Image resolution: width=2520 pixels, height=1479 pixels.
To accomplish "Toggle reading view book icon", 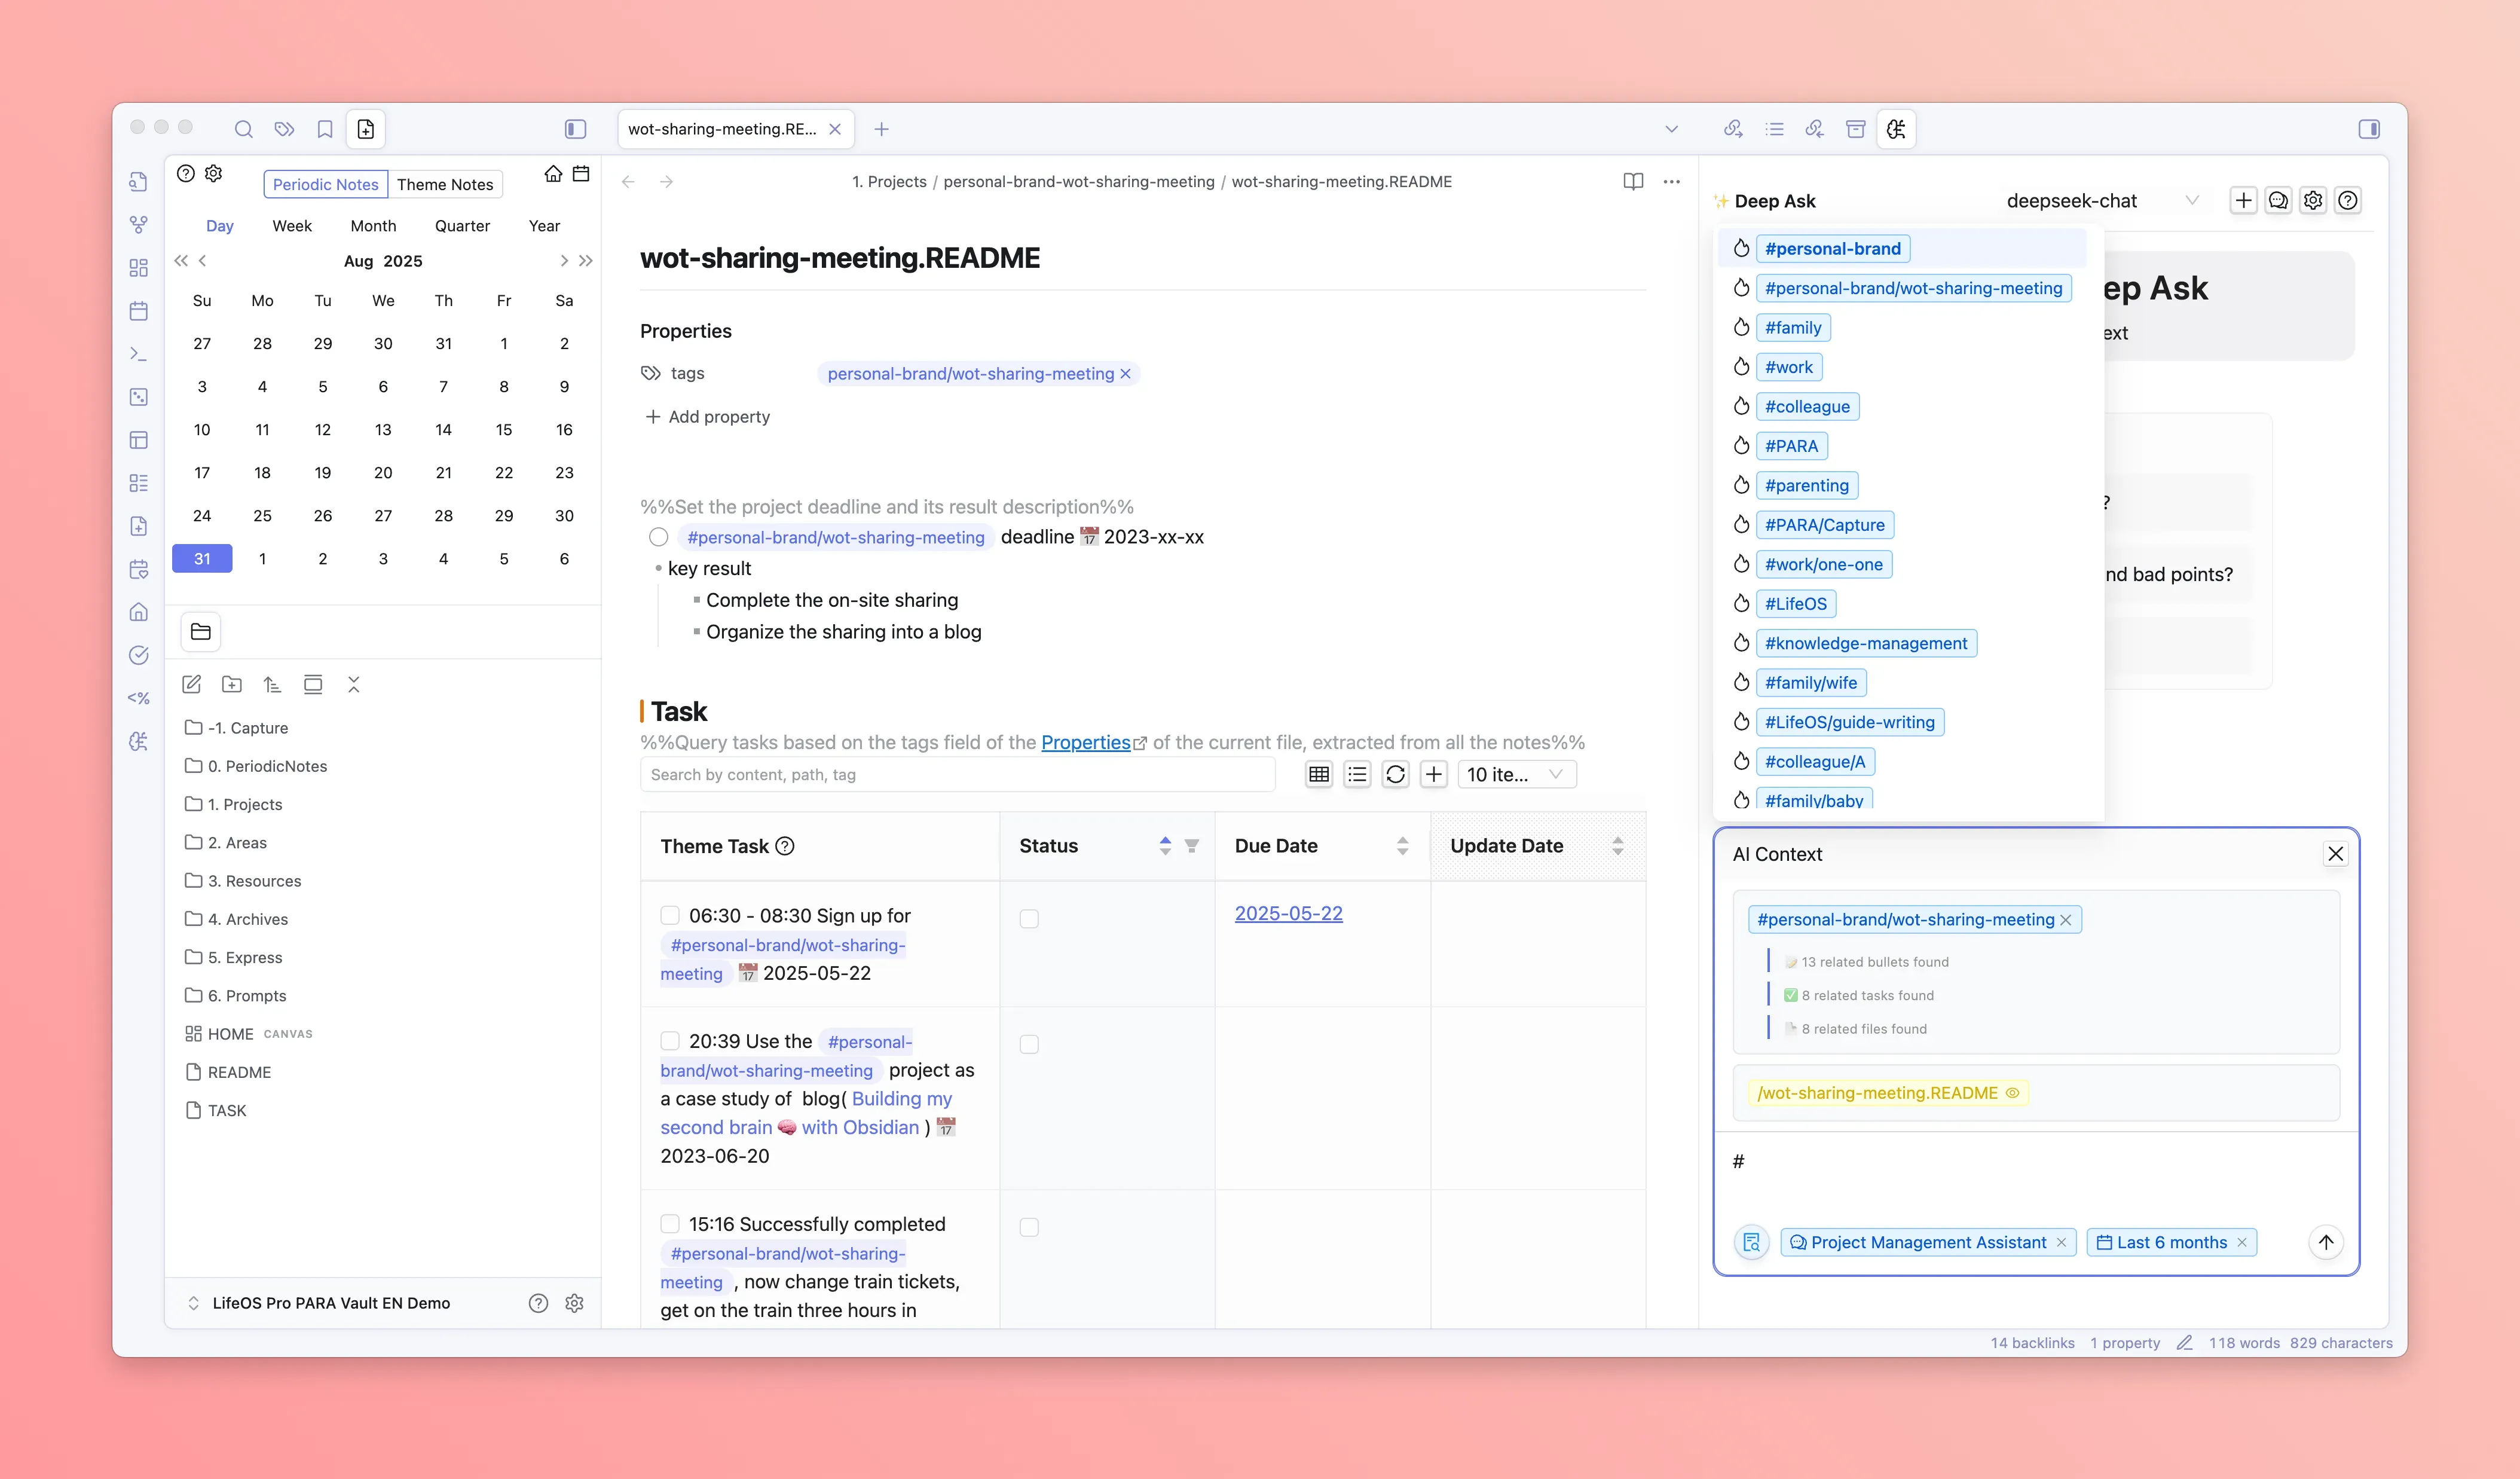I will tap(1632, 181).
